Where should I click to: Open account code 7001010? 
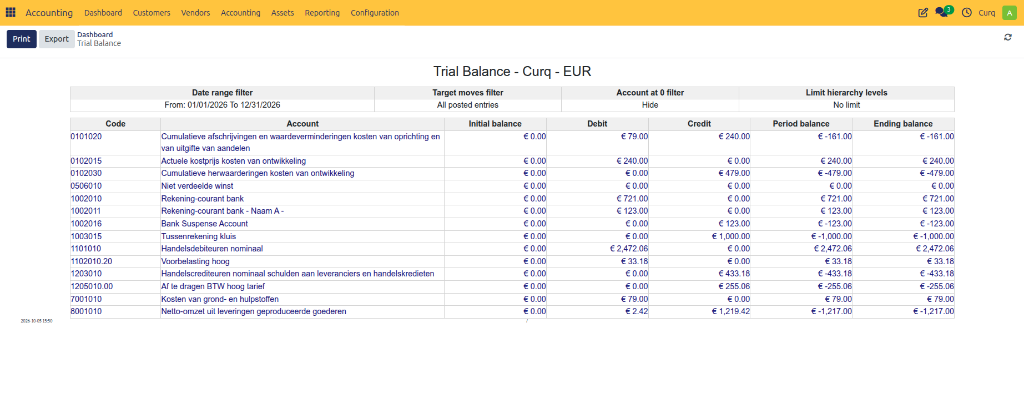86,299
